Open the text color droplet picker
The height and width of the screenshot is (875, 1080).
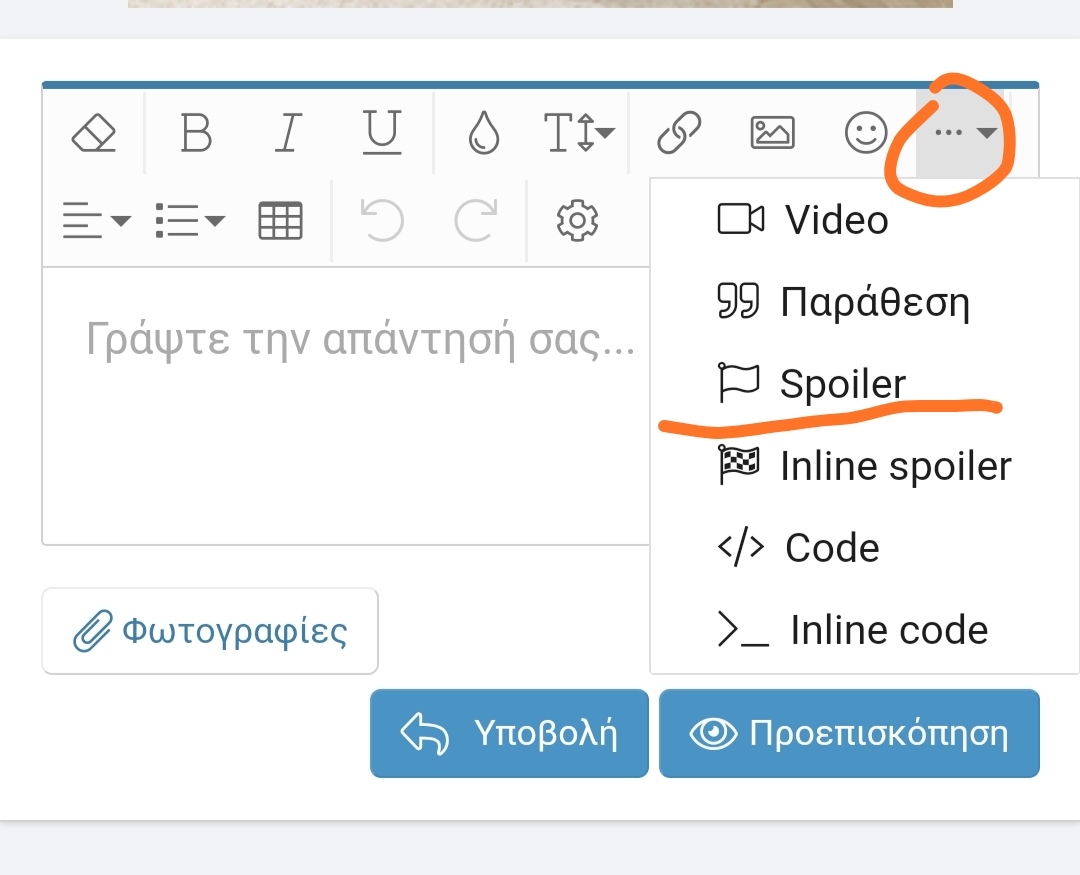[484, 132]
